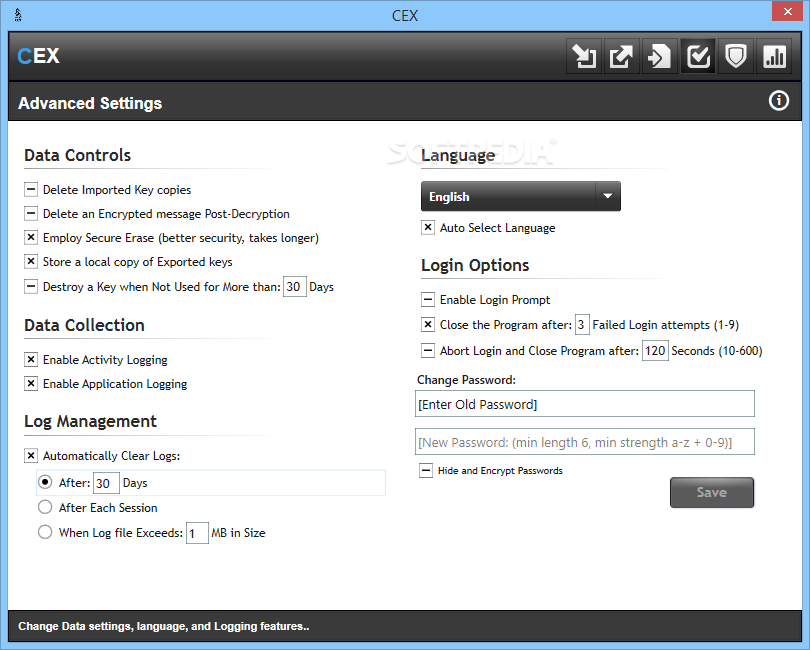
Task: Open the export arrow toolbar icon
Action: [621, 56]
